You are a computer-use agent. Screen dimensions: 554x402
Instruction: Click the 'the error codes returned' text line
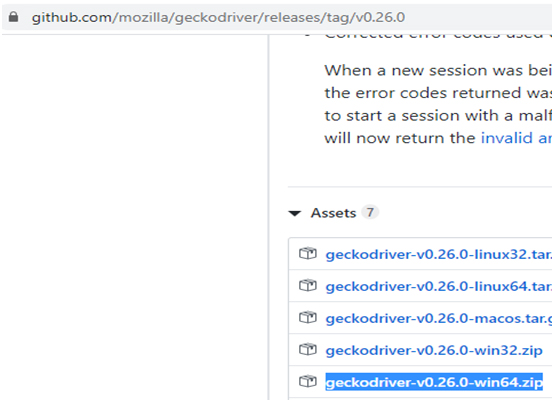pos(438,93)
